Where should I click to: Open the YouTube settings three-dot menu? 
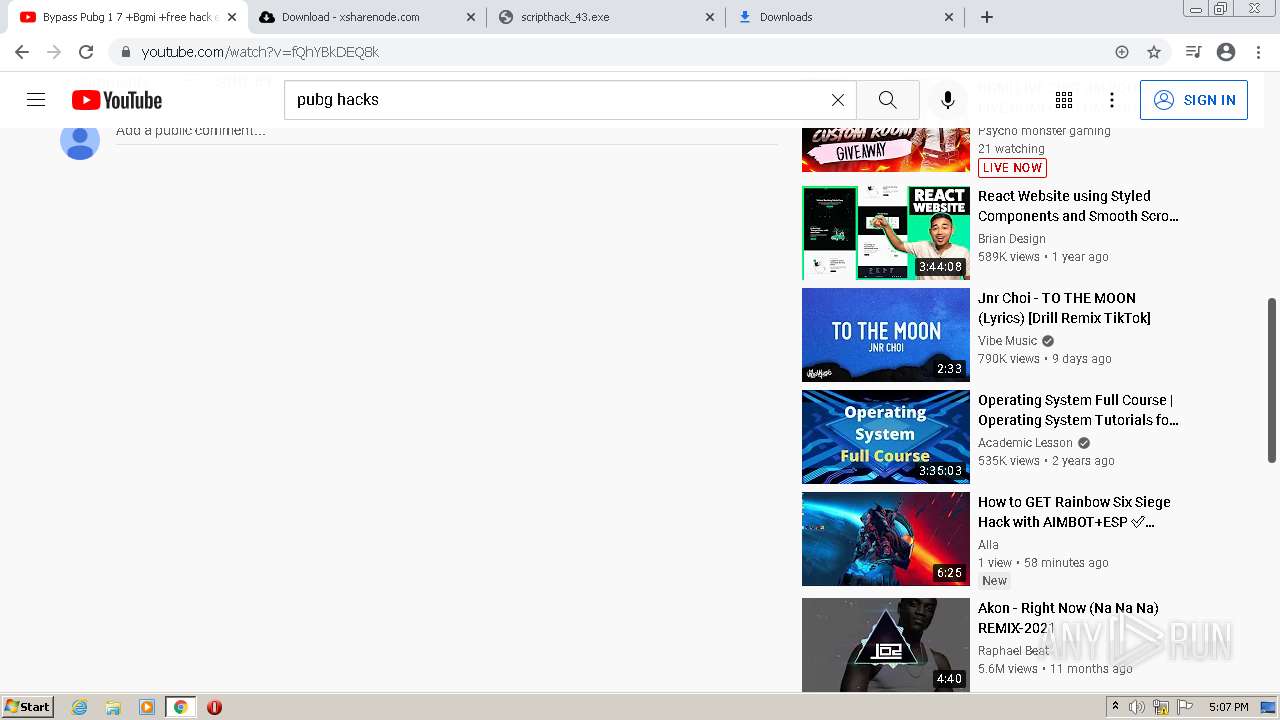pos(1112,100)
